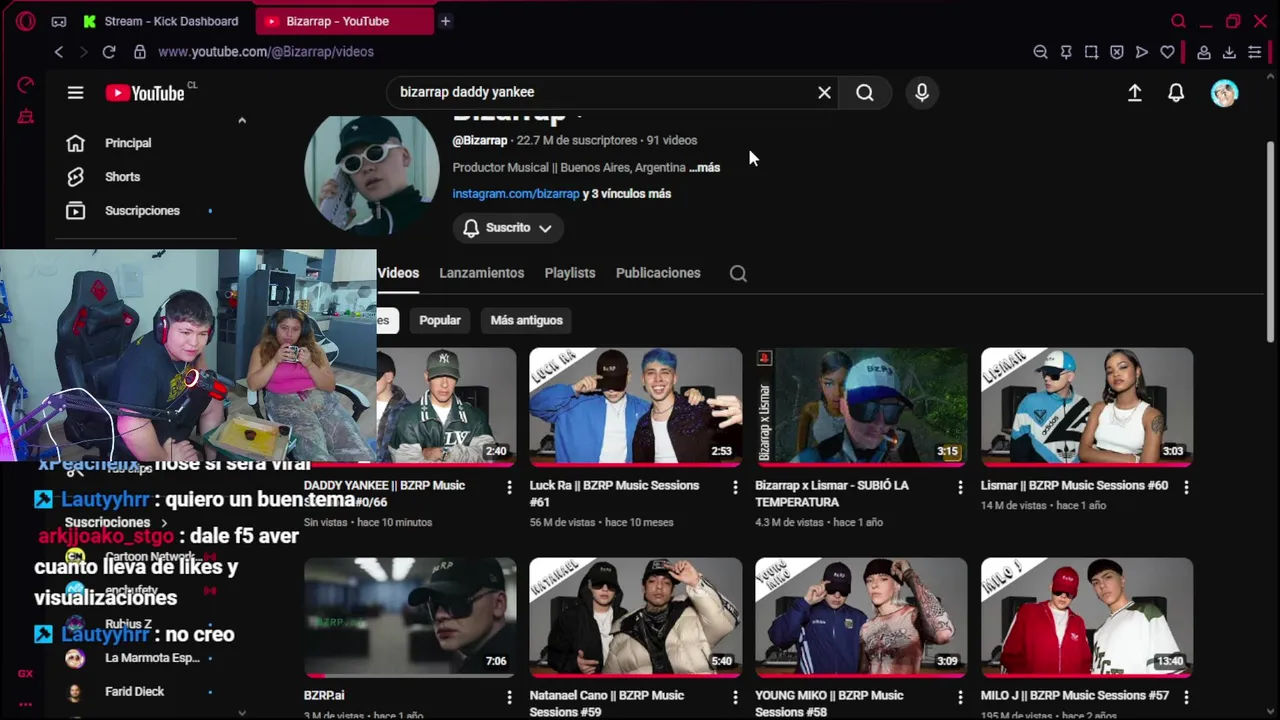Select the Bizarrap - YouTube browser tab

pyautogui.click(x=344, y=21)
